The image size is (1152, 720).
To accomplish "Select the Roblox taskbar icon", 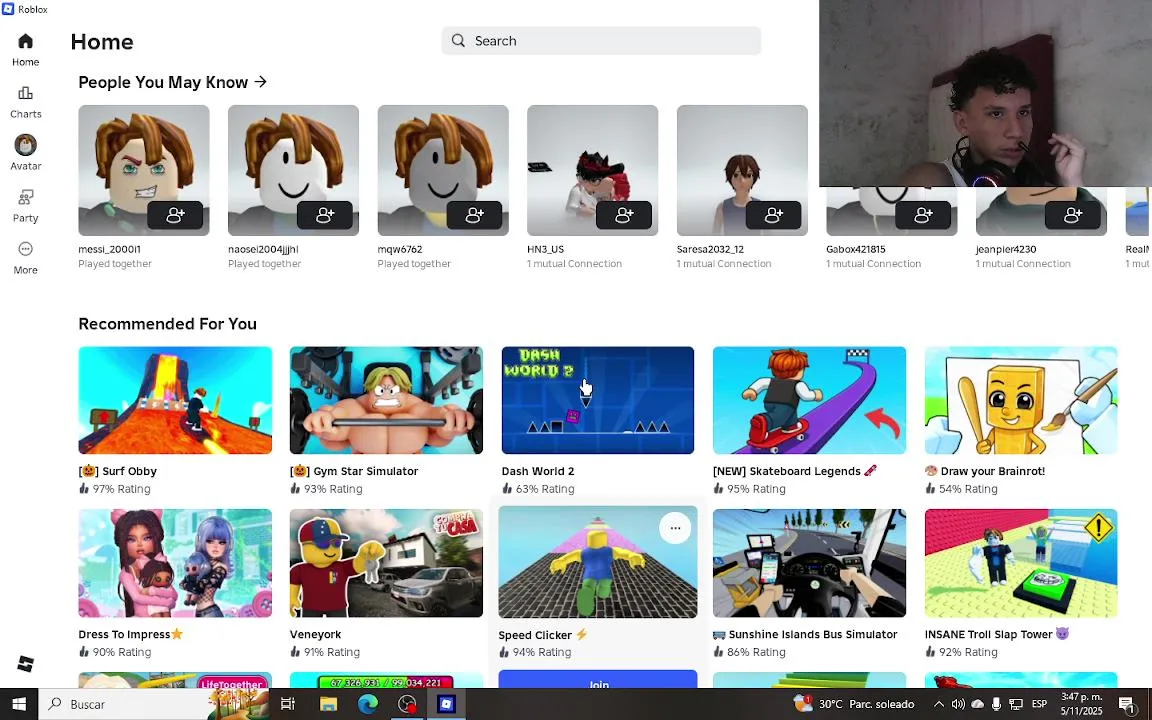I will (446, 704).
